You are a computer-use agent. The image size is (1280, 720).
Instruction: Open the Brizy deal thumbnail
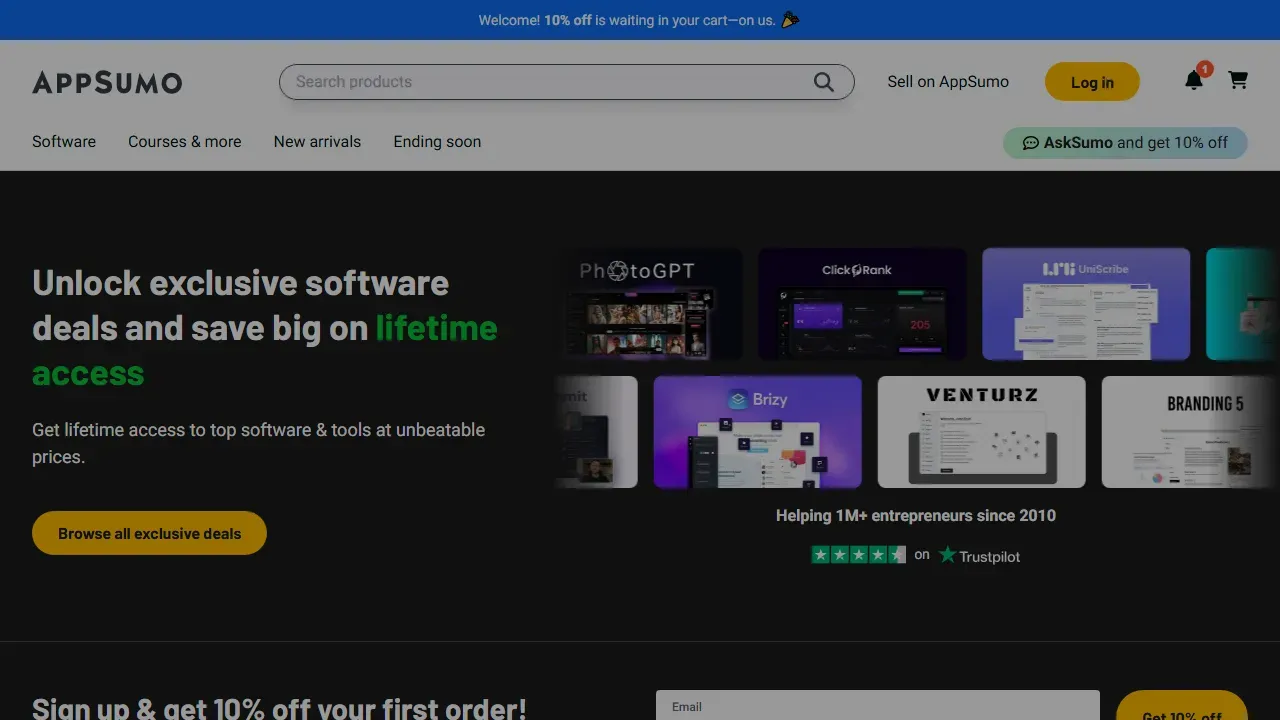click(x=757, y=432)
